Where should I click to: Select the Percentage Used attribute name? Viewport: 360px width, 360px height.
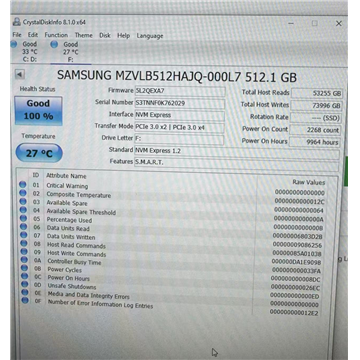point(69,220)
